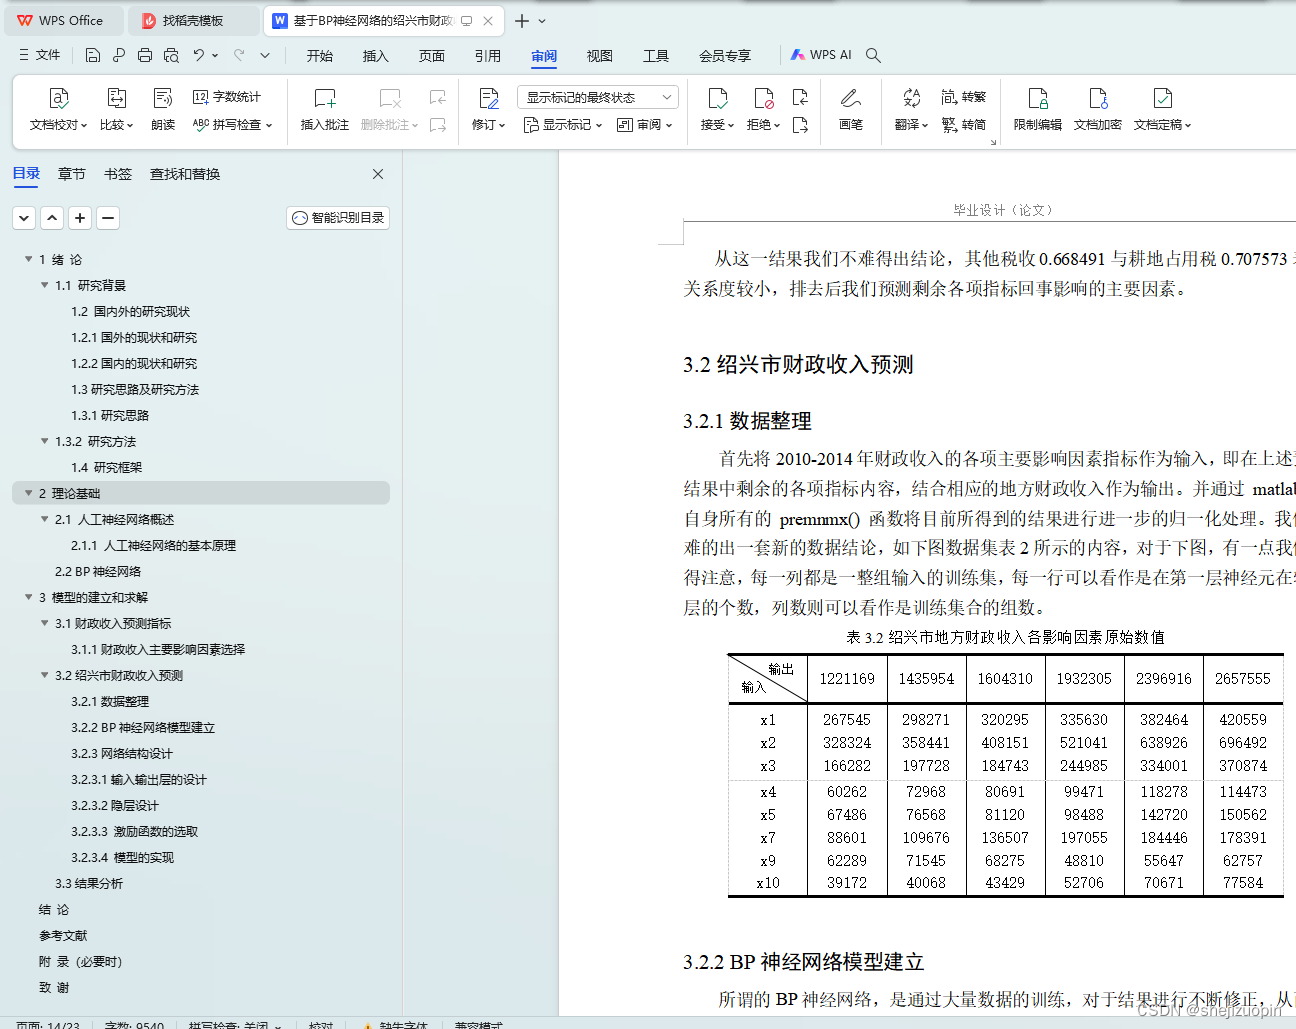Jump to 3.3 结果分析 in outline
This screenshot has width=1296, height=1029.
pyautogui.click(x=89, y=883)
